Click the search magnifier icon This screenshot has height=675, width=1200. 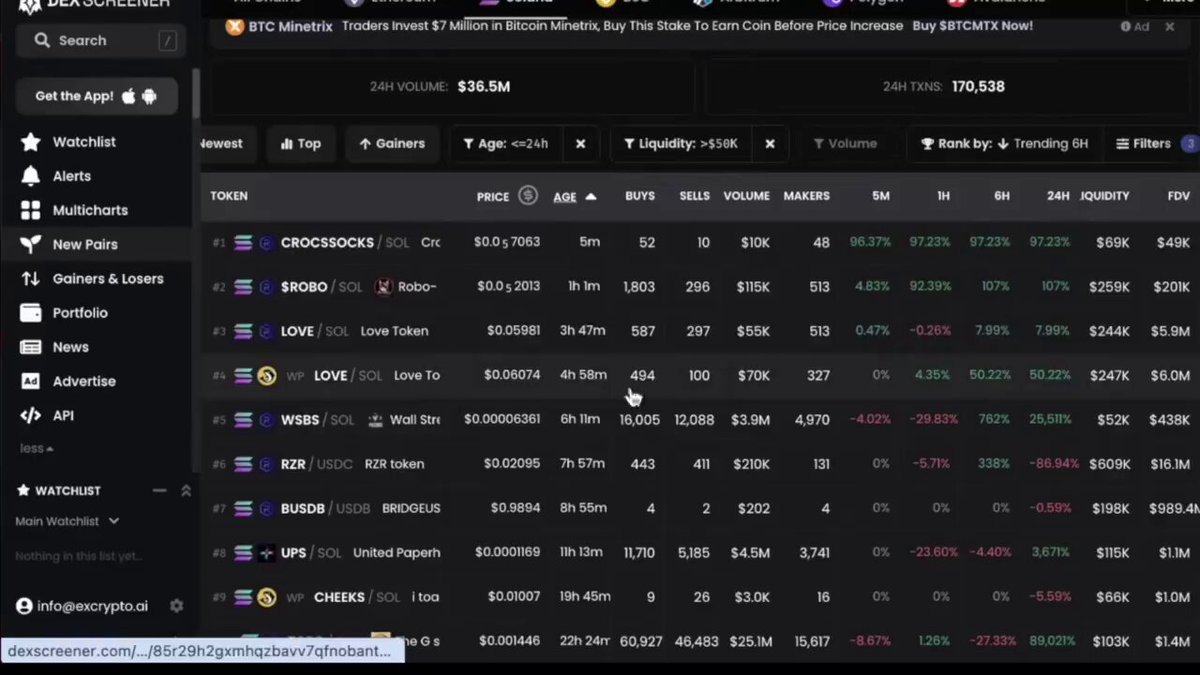(42, 40)
